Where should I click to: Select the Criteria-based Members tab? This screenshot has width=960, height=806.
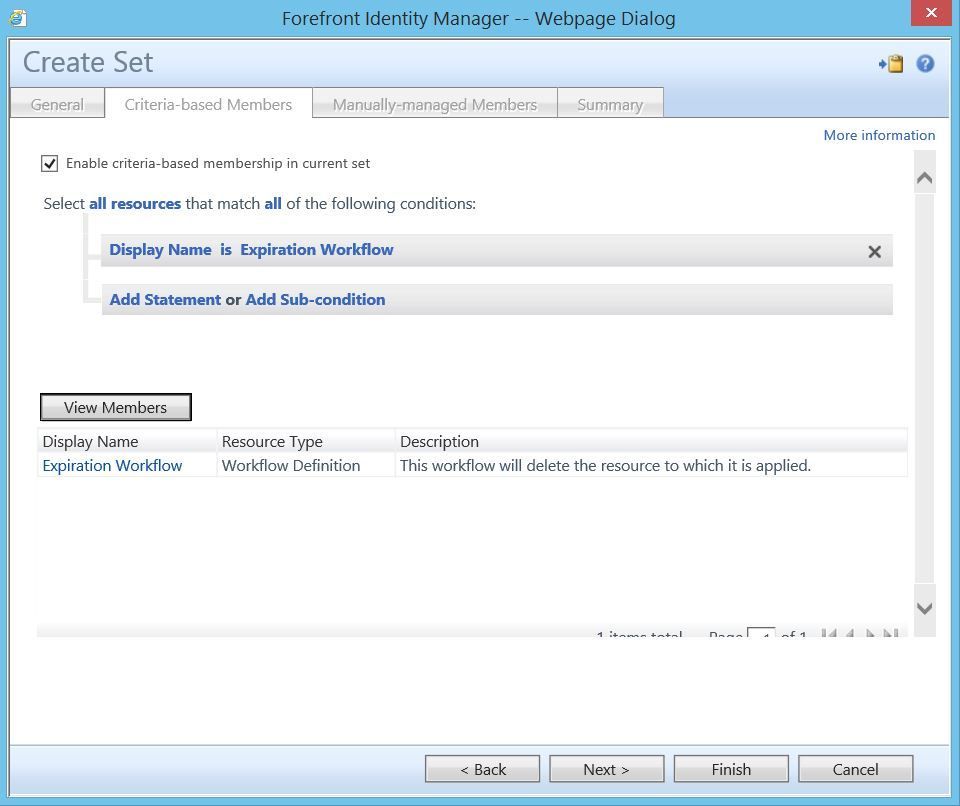click(208, 104)
